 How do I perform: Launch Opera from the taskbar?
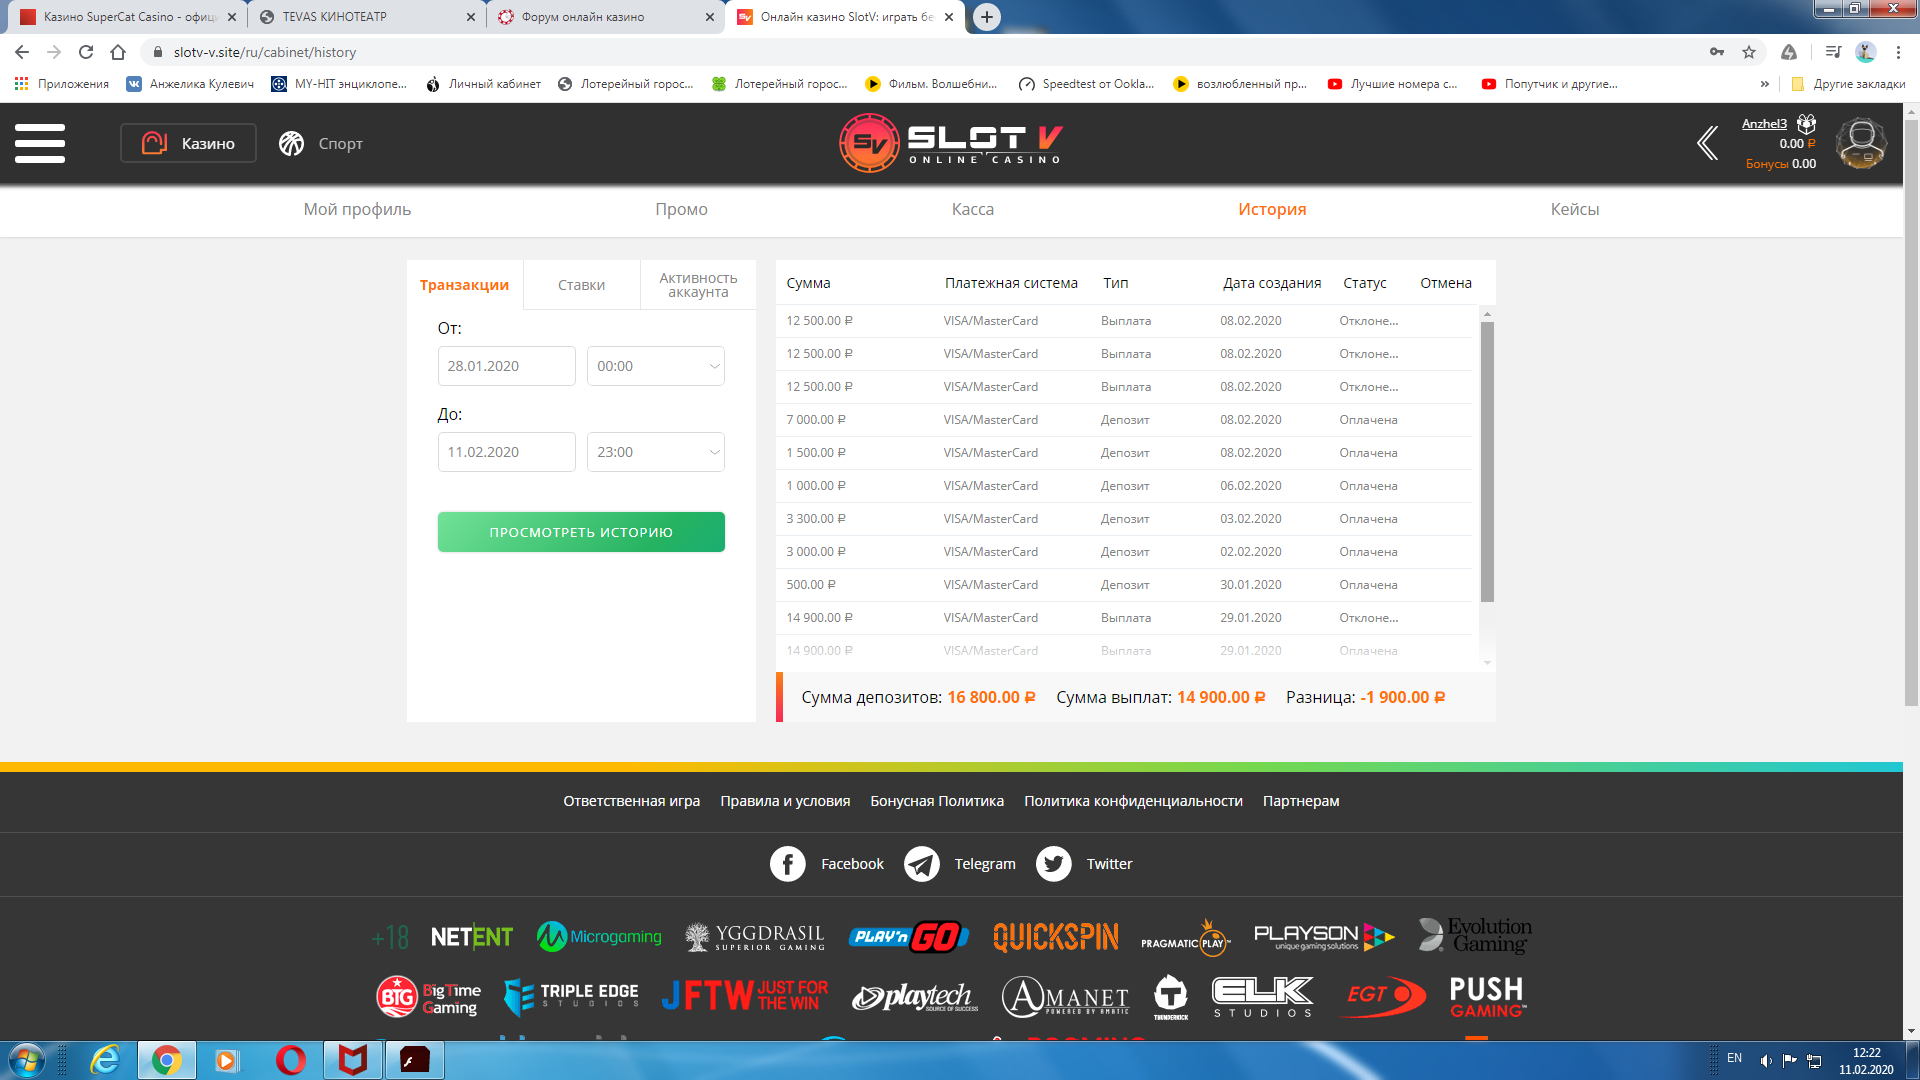point(291,1060)
